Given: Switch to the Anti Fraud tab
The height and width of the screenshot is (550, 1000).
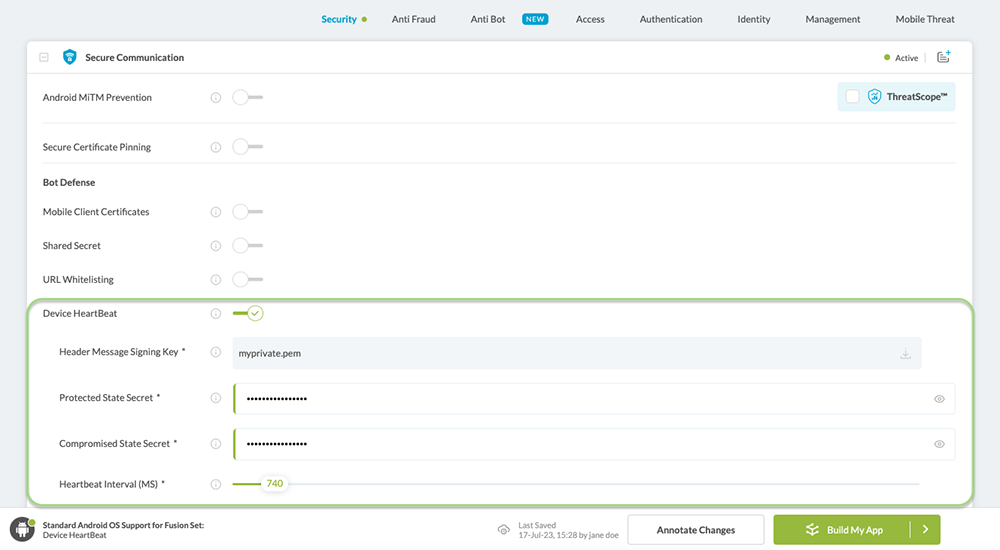Looking at the screenshot, I should [413, 19].
